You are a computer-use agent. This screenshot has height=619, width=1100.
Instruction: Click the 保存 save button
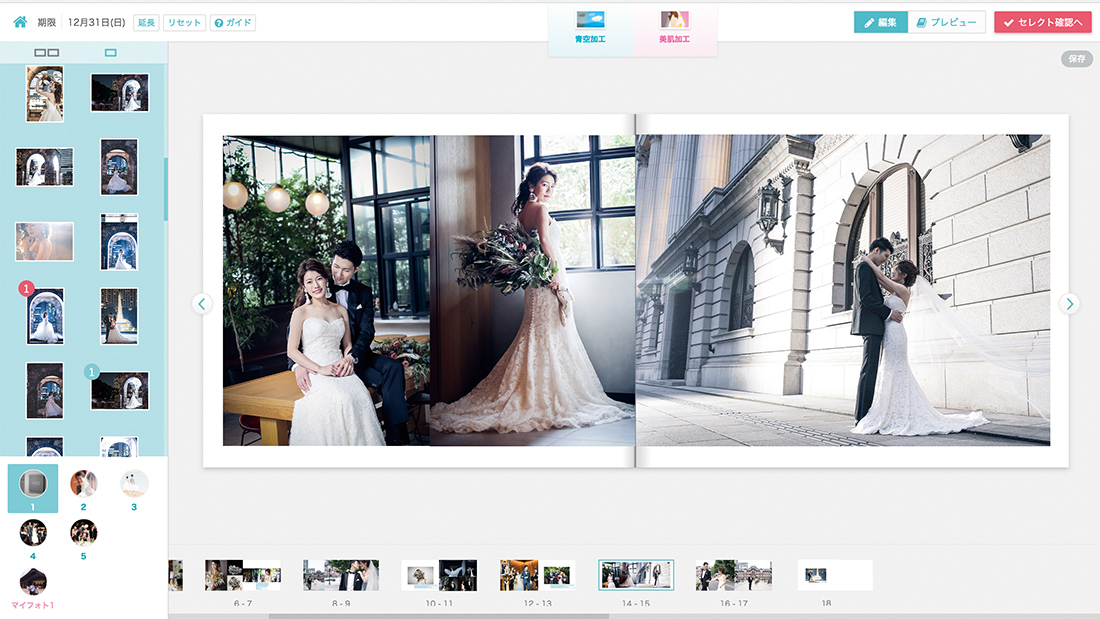pyautogui.click(x=1075, y=59)
